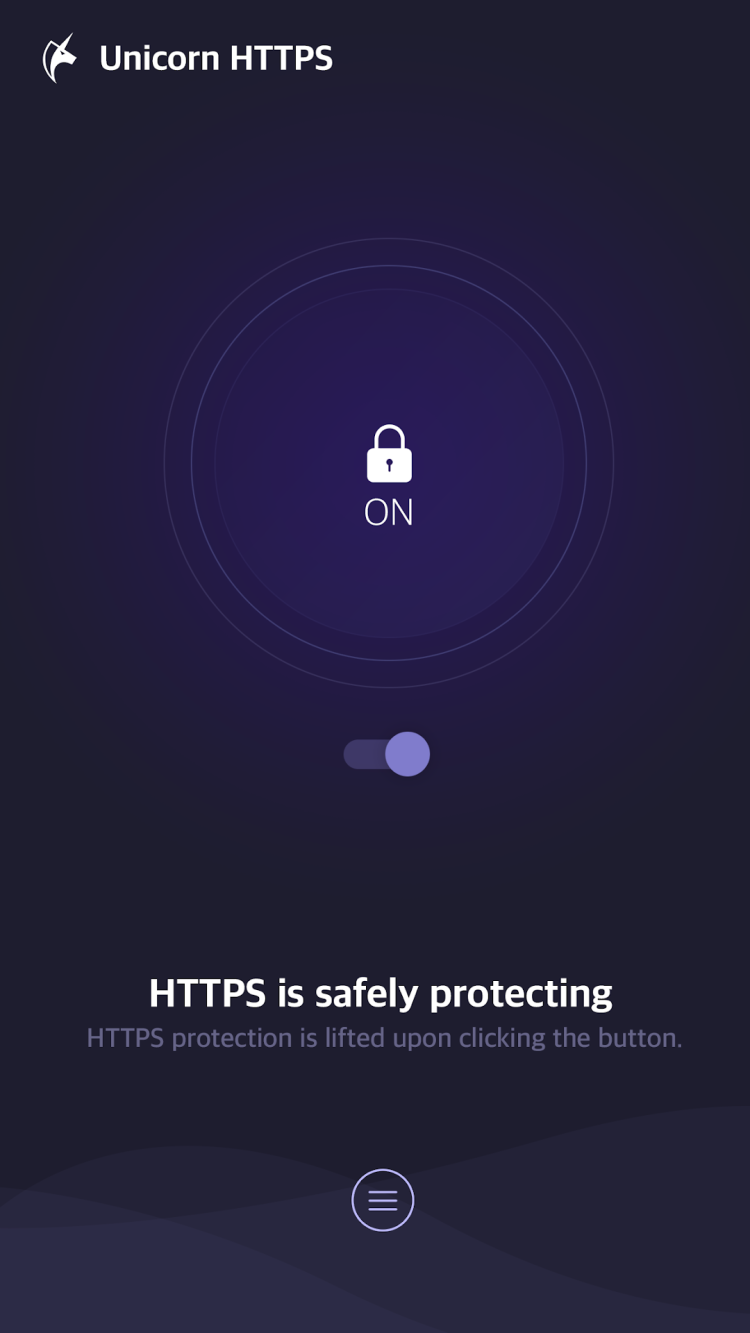Click the three-line menu glyph
This screenshot has width=750, height=1333.
click(x=383, y=1200)
